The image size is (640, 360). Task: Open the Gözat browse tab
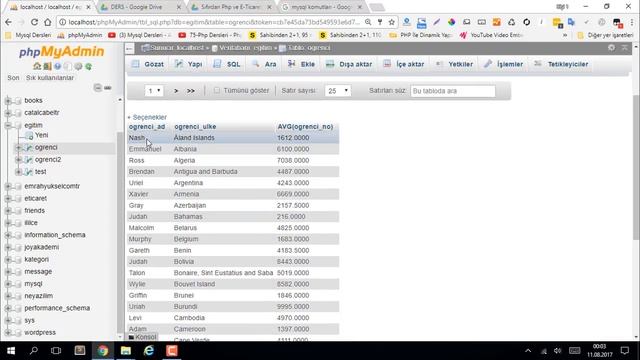click(x=148, y=64)
